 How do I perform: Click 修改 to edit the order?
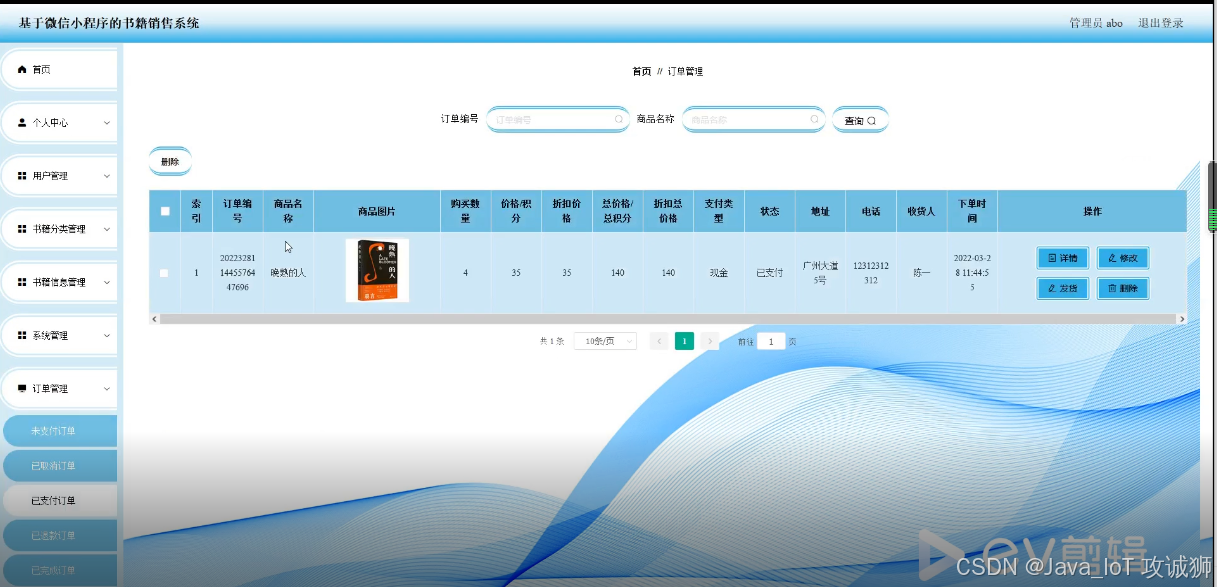tap(1123, 258)
